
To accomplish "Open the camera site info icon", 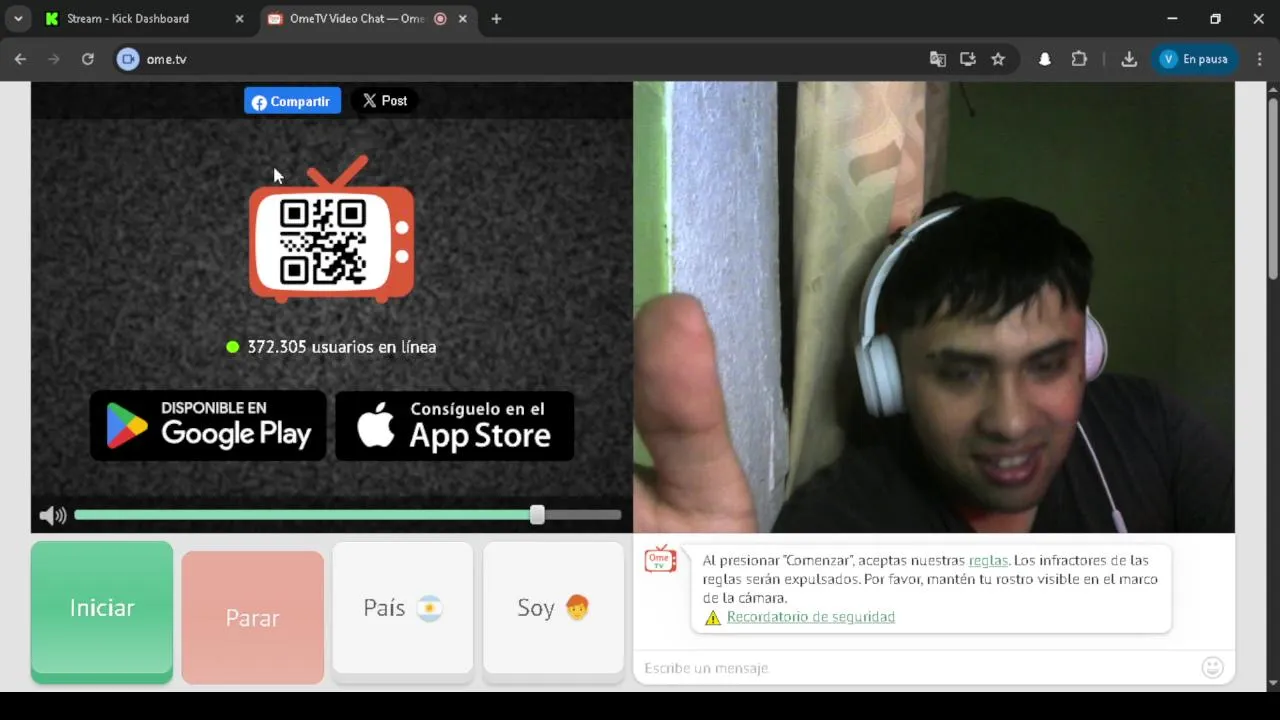I will tap(127, 59).
